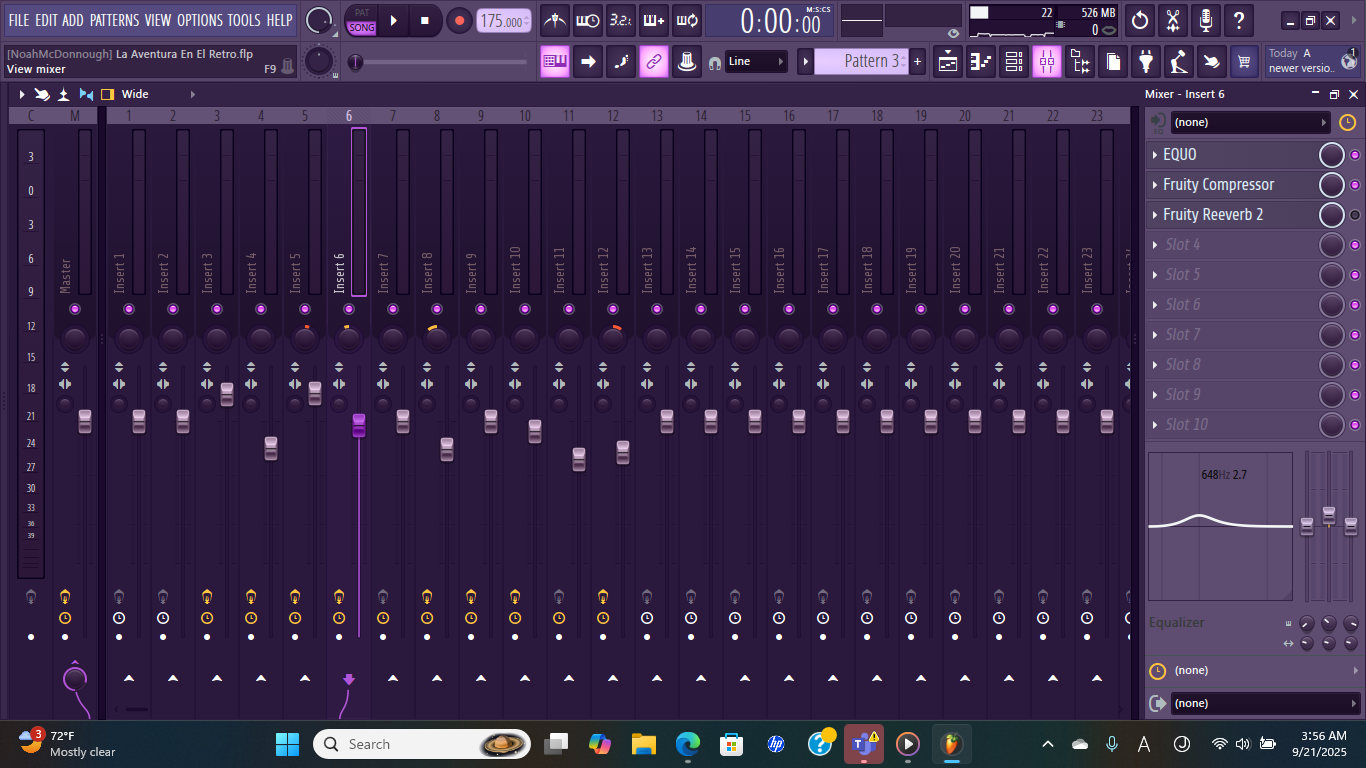This screenshot has height=768, width=1366.
Task: Click the latency clock under Insert 1
Action: (x=119, y=618)
